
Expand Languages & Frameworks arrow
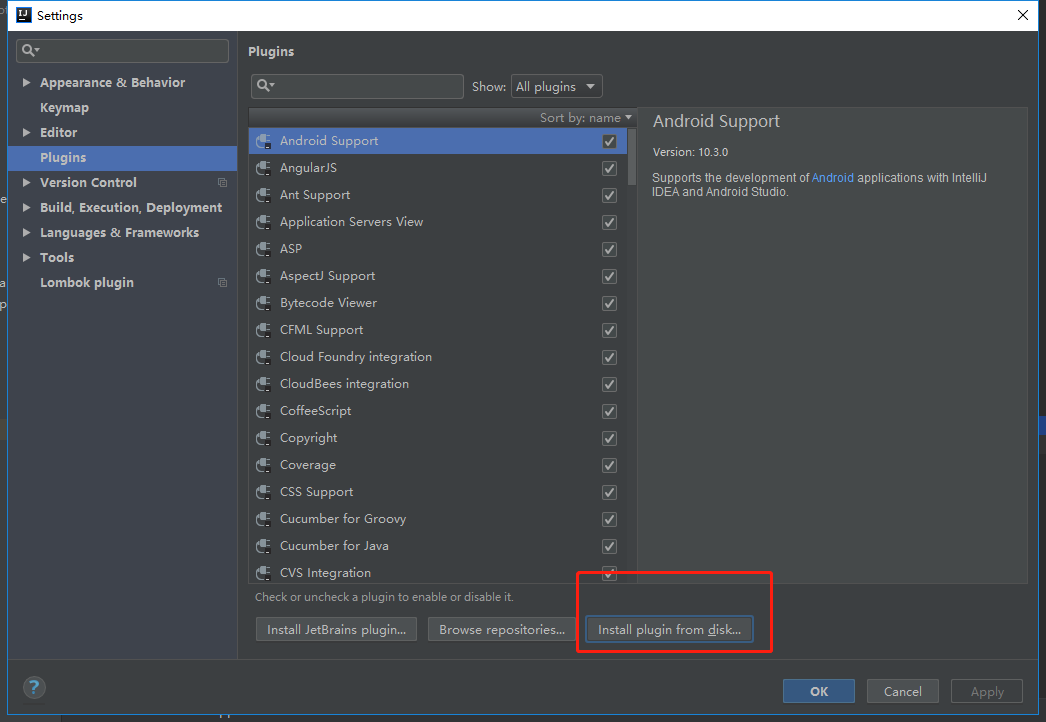(x=27, y=233)
